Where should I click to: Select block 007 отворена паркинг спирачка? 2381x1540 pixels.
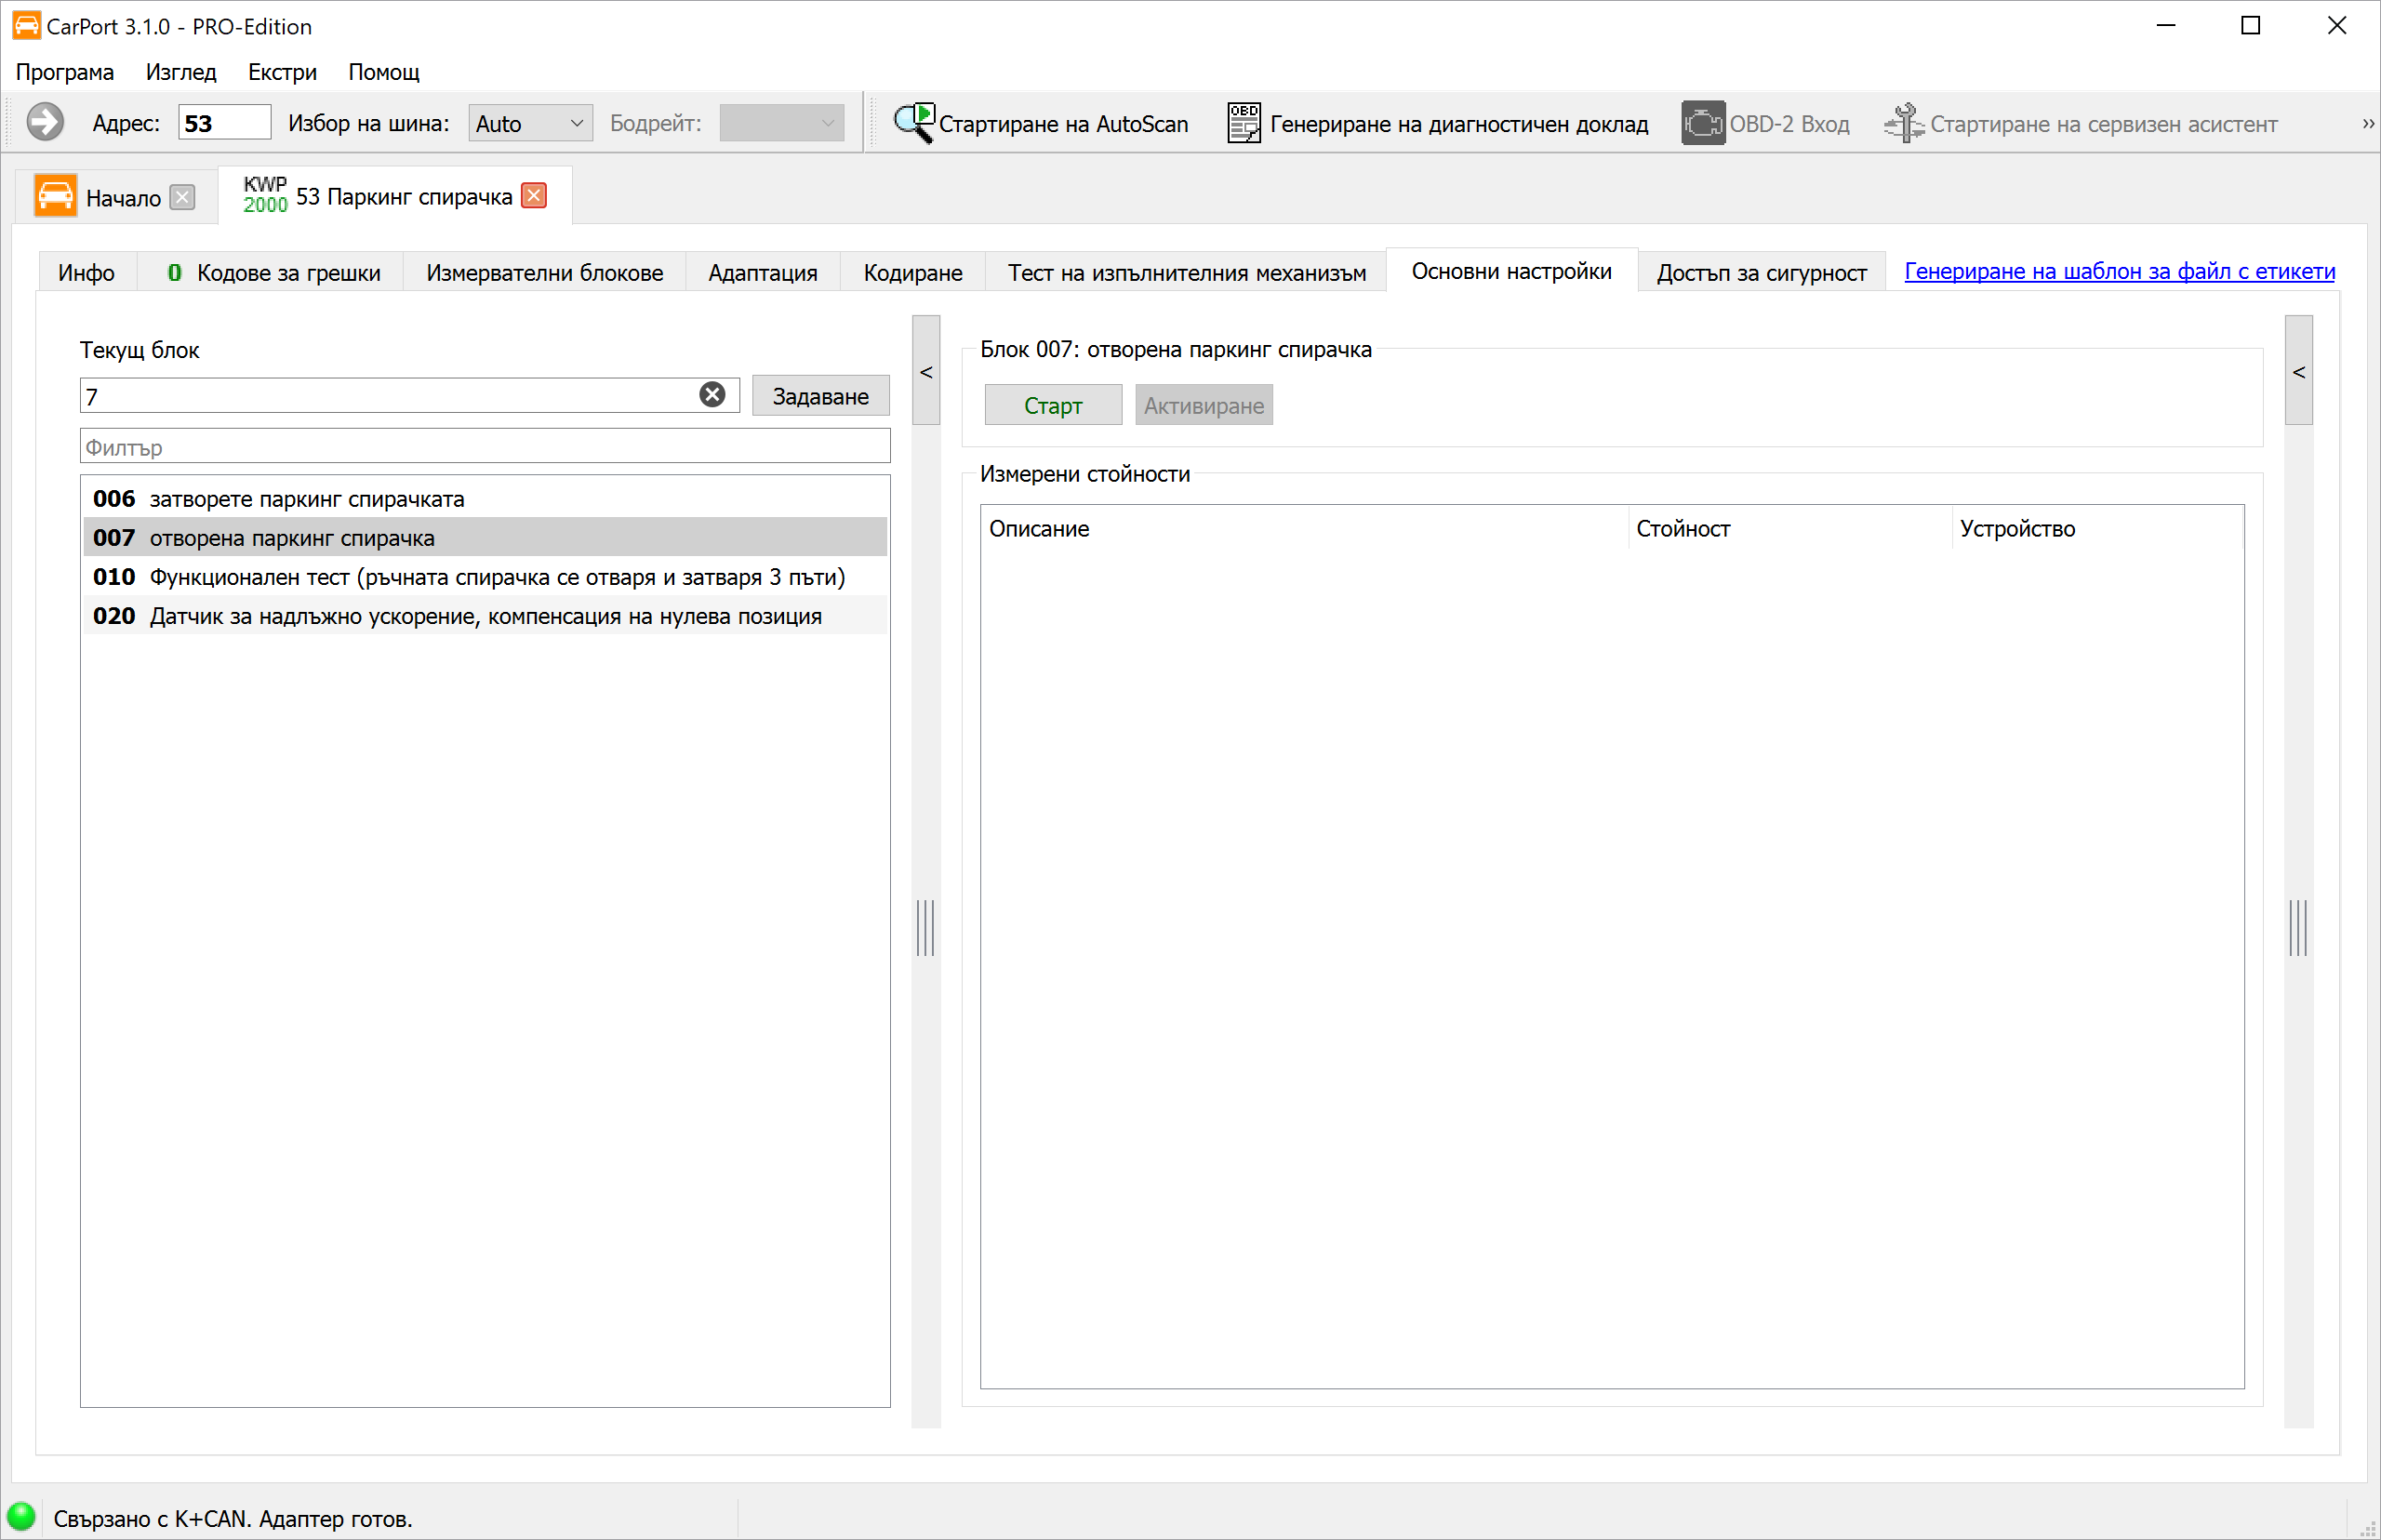[x=485, y=537]
